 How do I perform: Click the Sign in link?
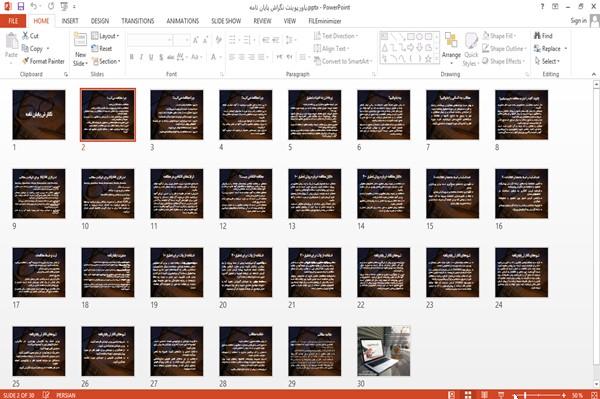pyautogui.click(x=578, y=21)
